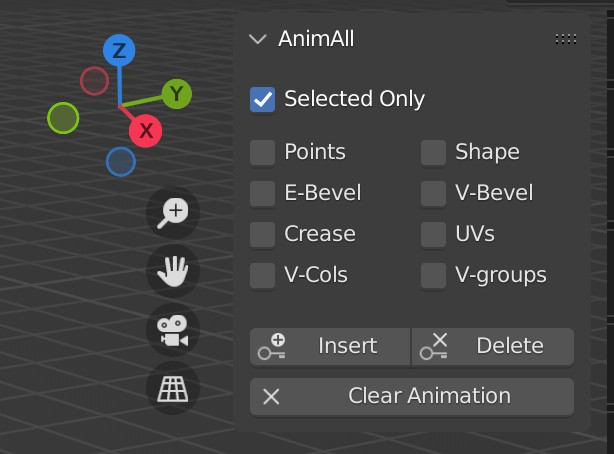The width and height of the screenshot is (614, 454).
Task: Click the blue Z axis gizmo circle
Action: [119, 50]
